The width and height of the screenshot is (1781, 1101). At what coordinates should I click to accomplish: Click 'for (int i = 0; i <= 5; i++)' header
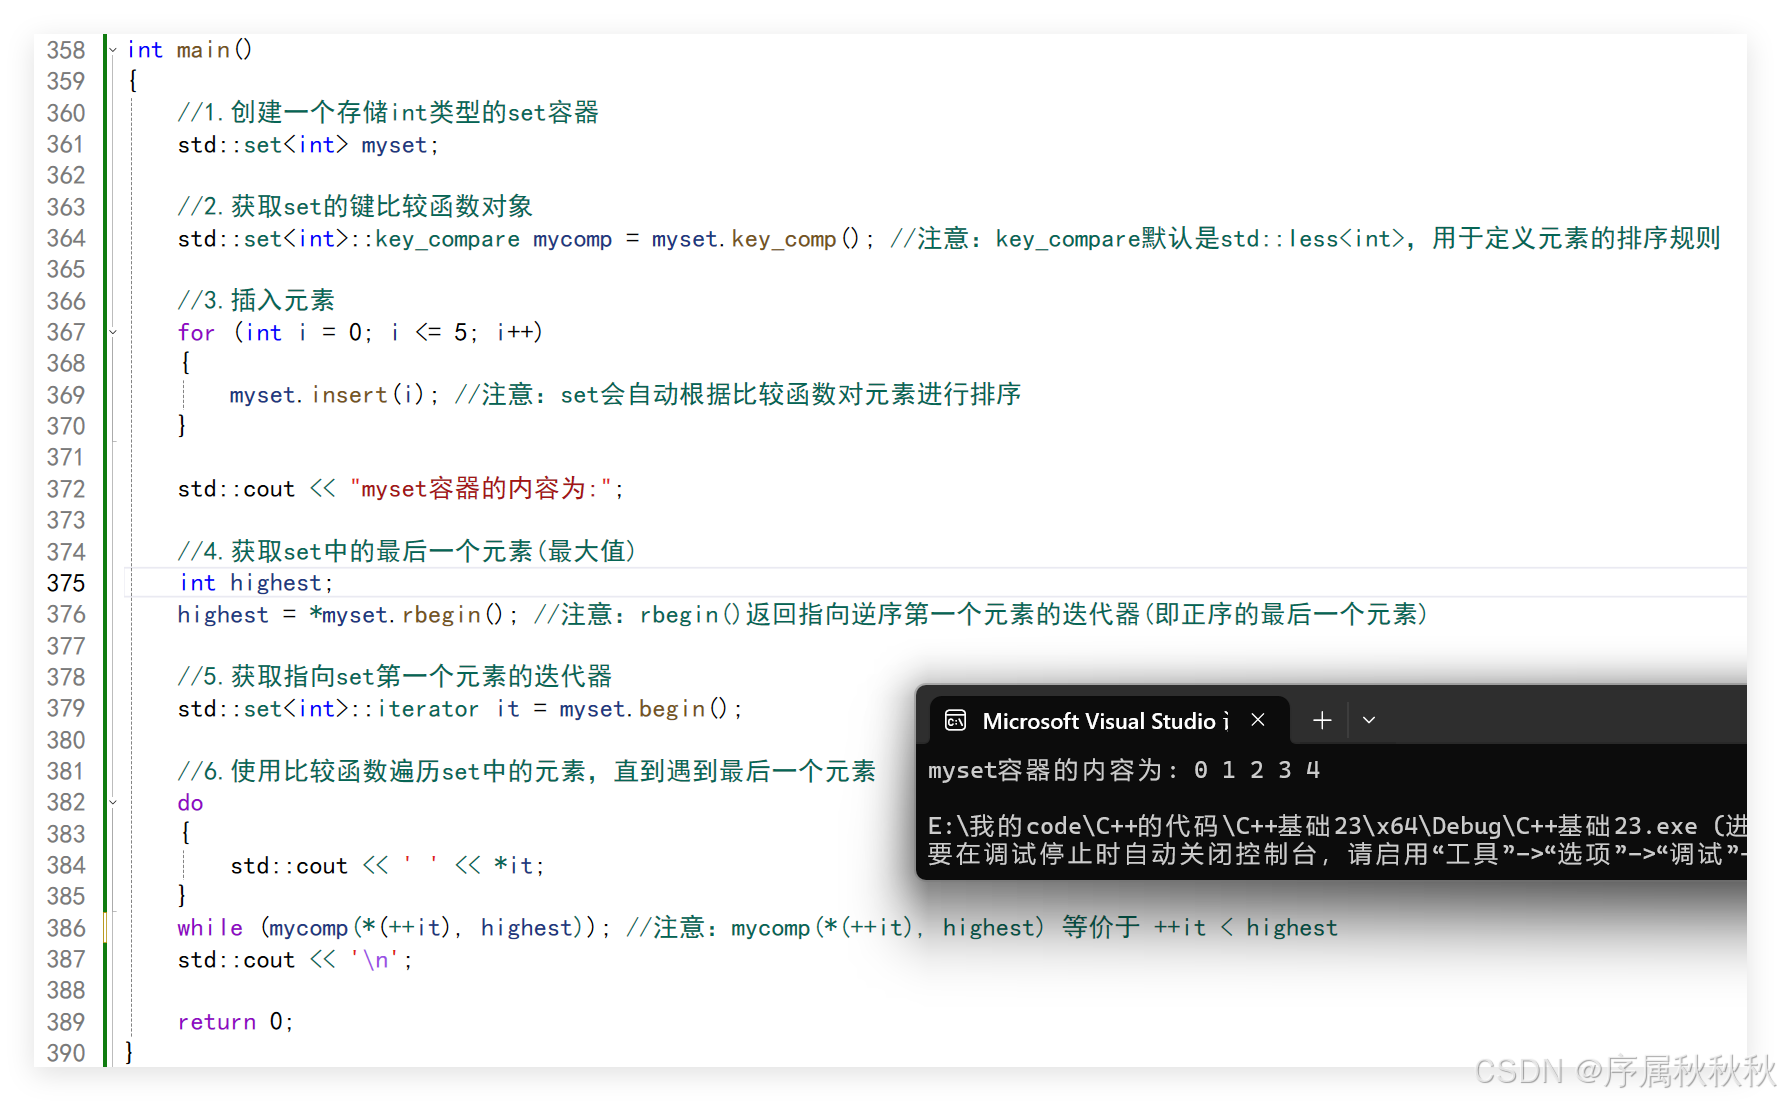coord(360,333)
